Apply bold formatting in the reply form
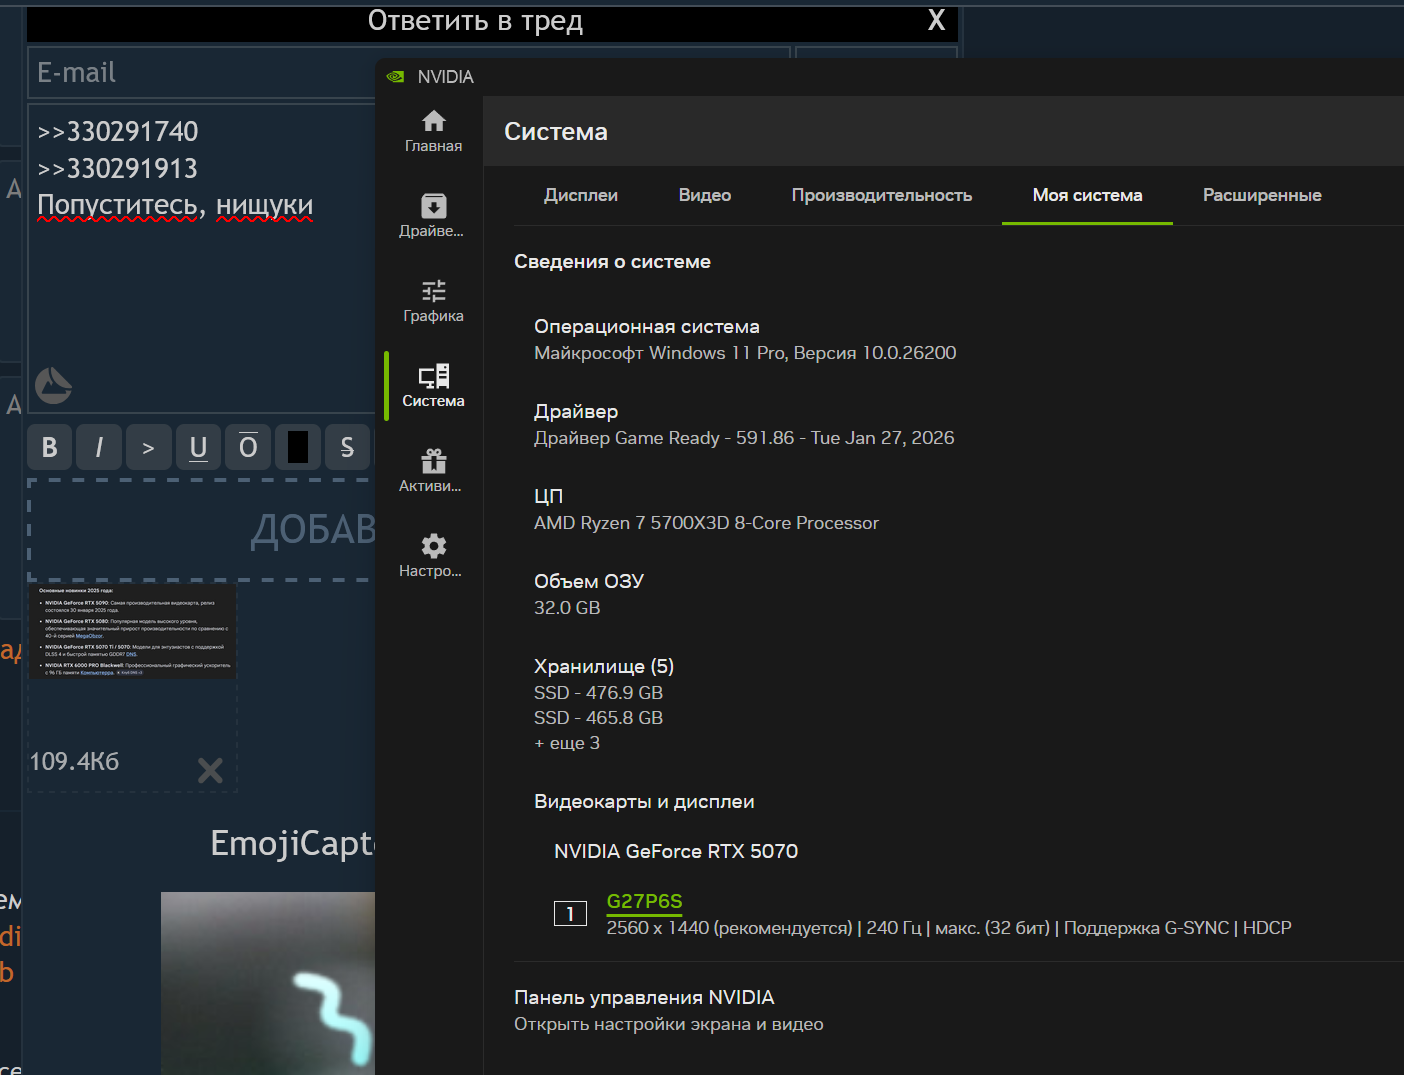Image resolution: width=1404 pixels, height=1075 pixels. [50, 447]
